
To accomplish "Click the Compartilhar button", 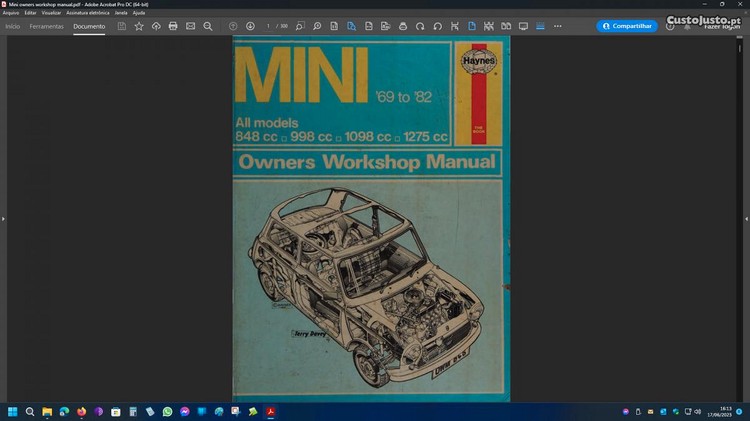I will 627,26.
